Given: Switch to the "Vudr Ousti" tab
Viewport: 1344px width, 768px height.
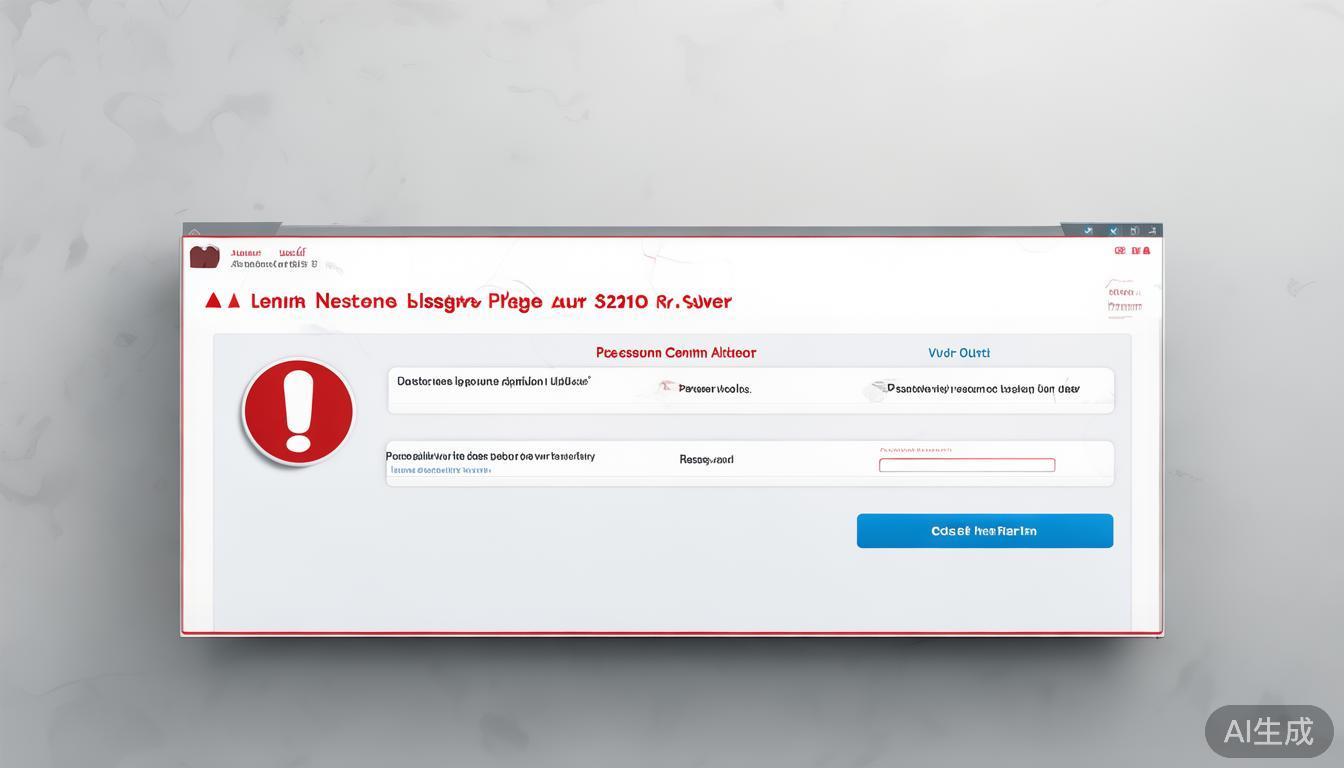Looking at the screenshot, I should point(959,353).
